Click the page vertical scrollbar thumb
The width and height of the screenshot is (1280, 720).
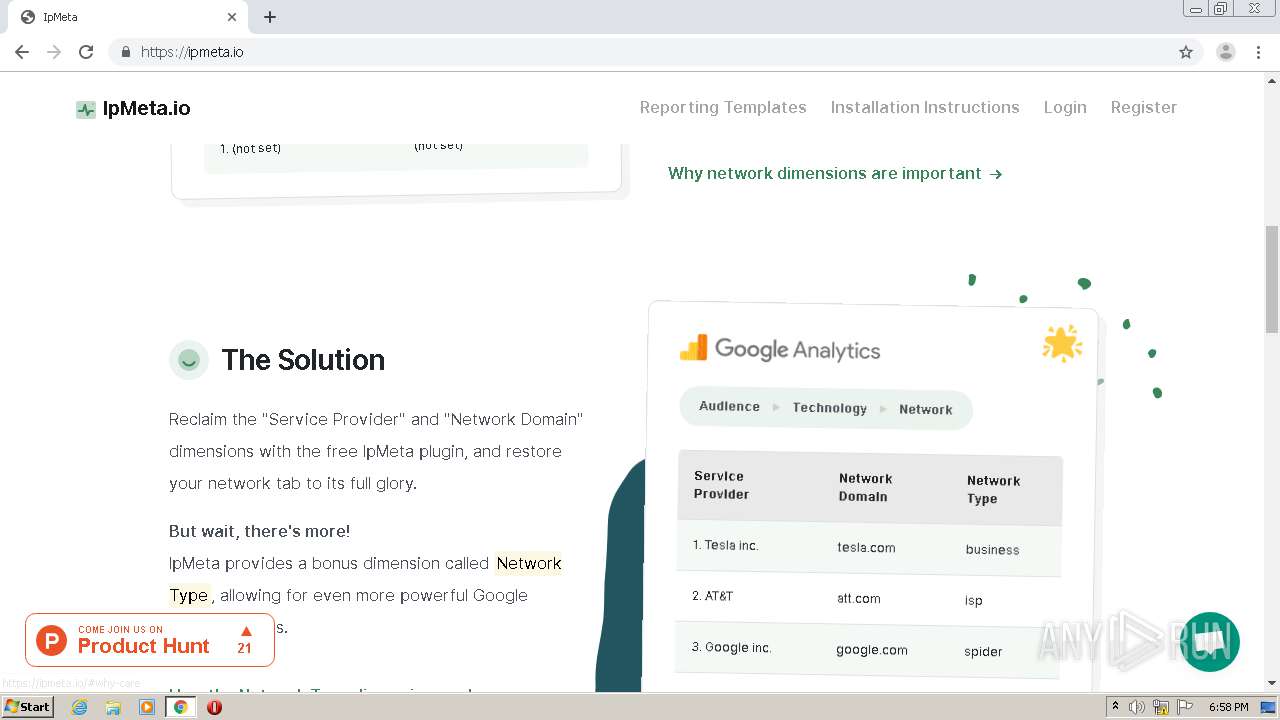point(1272,280)
